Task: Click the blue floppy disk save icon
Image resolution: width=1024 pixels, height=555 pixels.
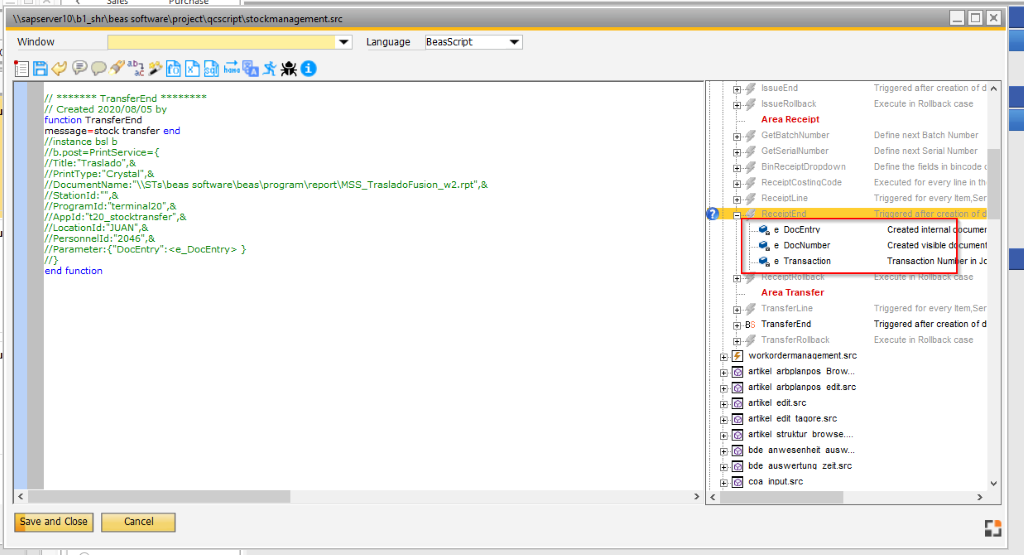Action: pyautogui.click(x=40, y=69)
